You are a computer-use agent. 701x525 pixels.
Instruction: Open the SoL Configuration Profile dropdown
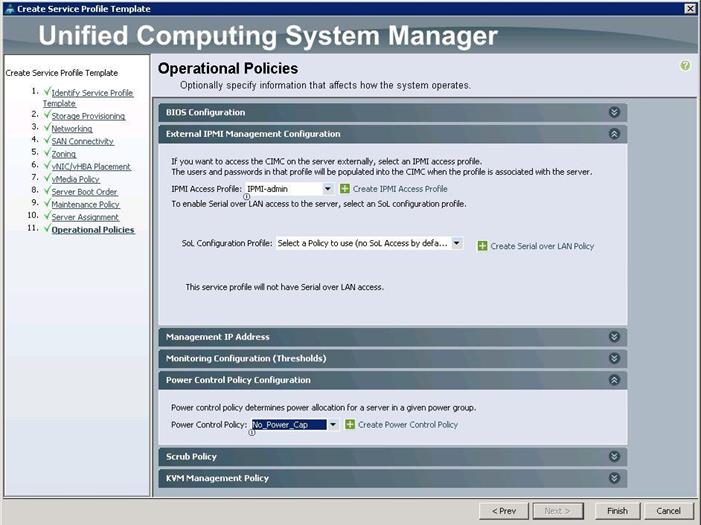click(456, 243)
